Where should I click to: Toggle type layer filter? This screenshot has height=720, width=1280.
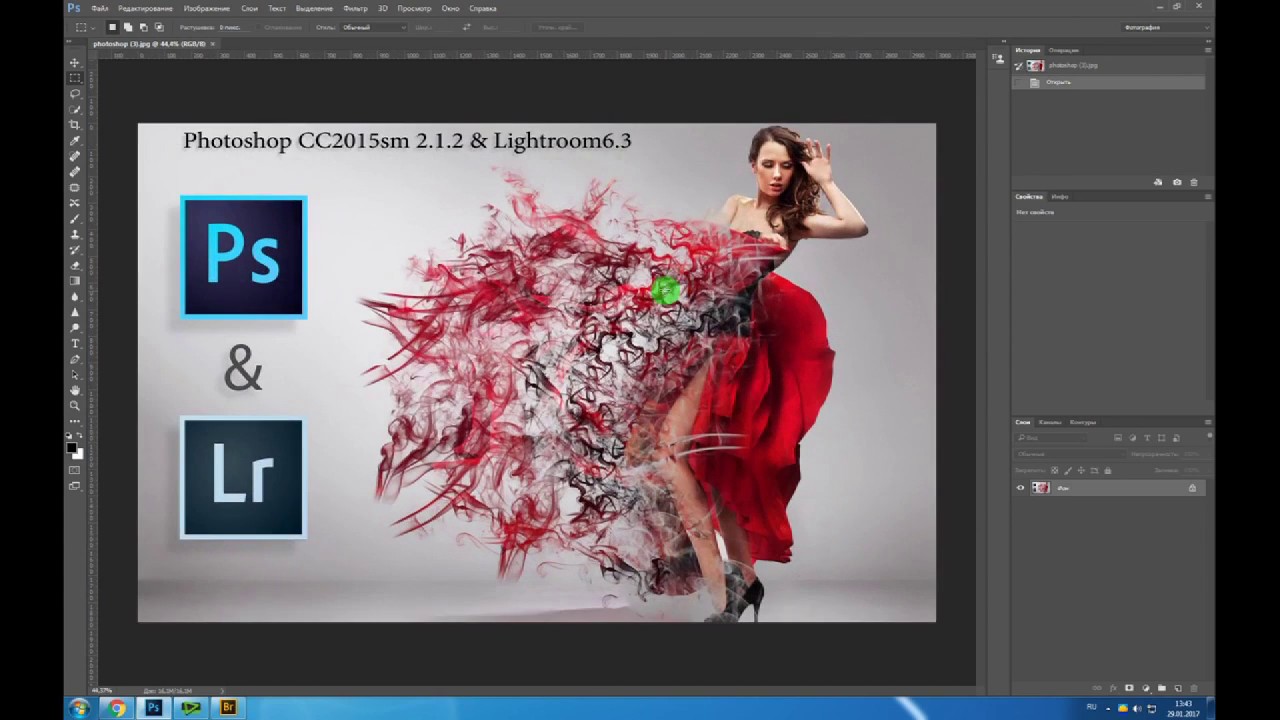click(x=1147, y=438)
